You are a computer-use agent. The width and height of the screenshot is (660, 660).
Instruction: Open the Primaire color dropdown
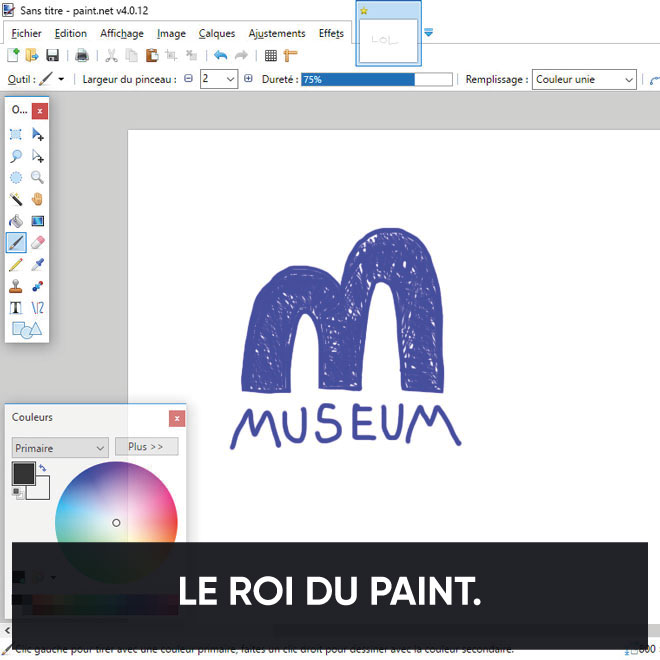(60, 448)
